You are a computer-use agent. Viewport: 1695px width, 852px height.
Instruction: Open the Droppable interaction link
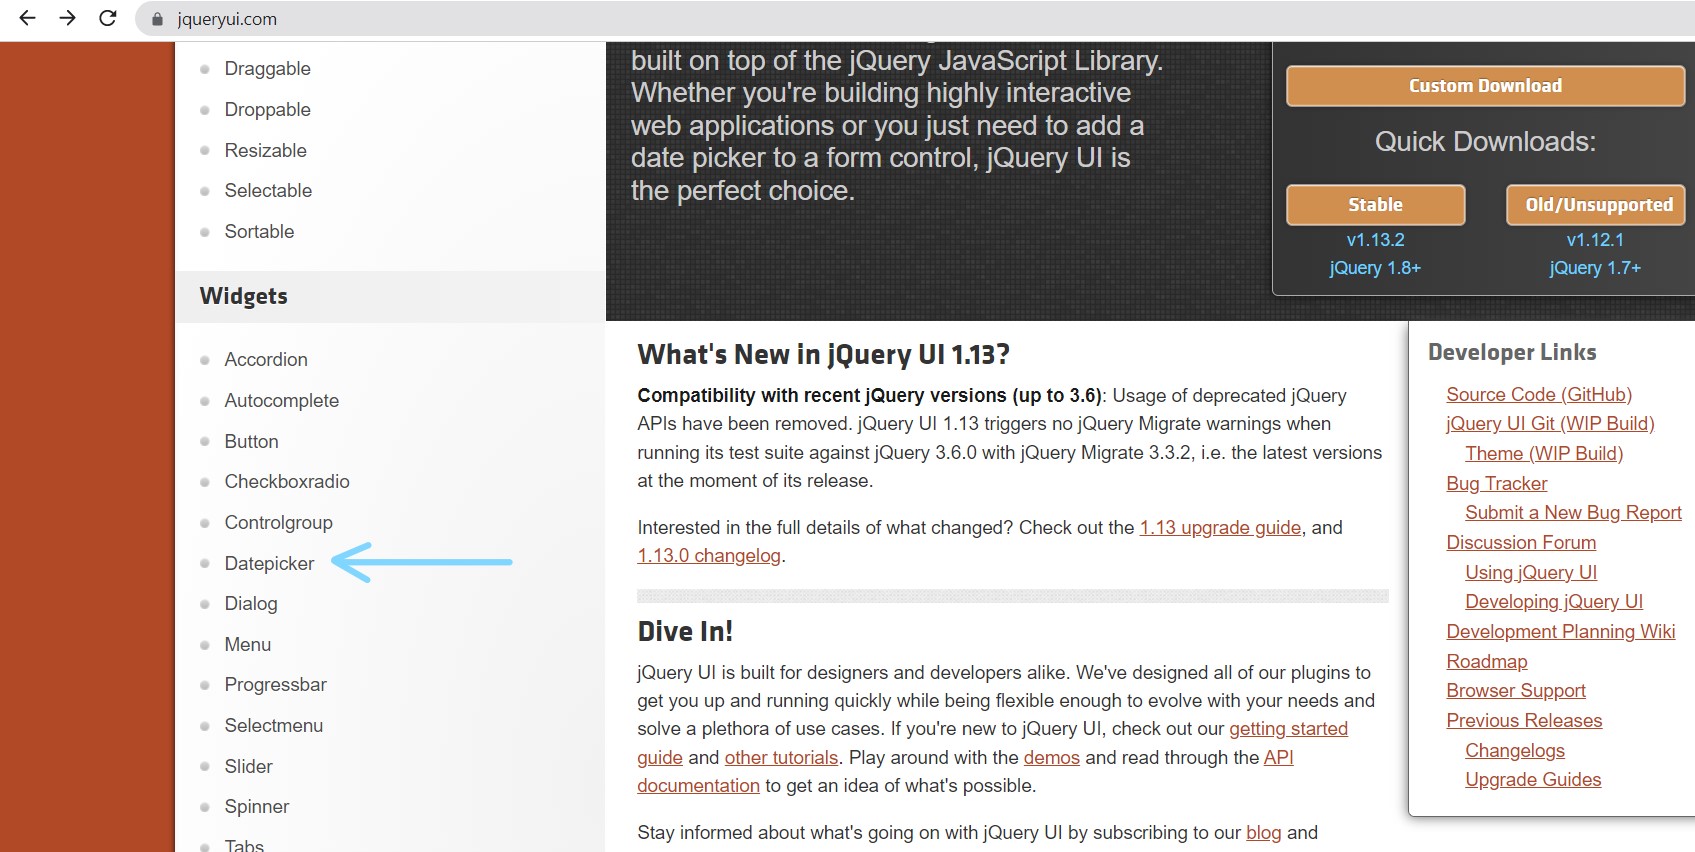267,109
